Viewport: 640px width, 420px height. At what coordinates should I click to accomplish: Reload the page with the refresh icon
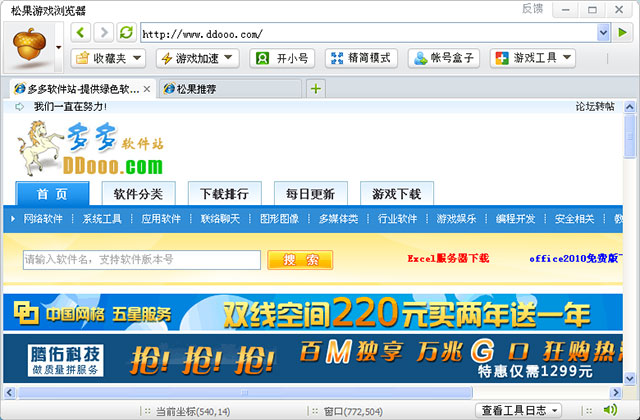pyautogui.click(x=127, y=33)
